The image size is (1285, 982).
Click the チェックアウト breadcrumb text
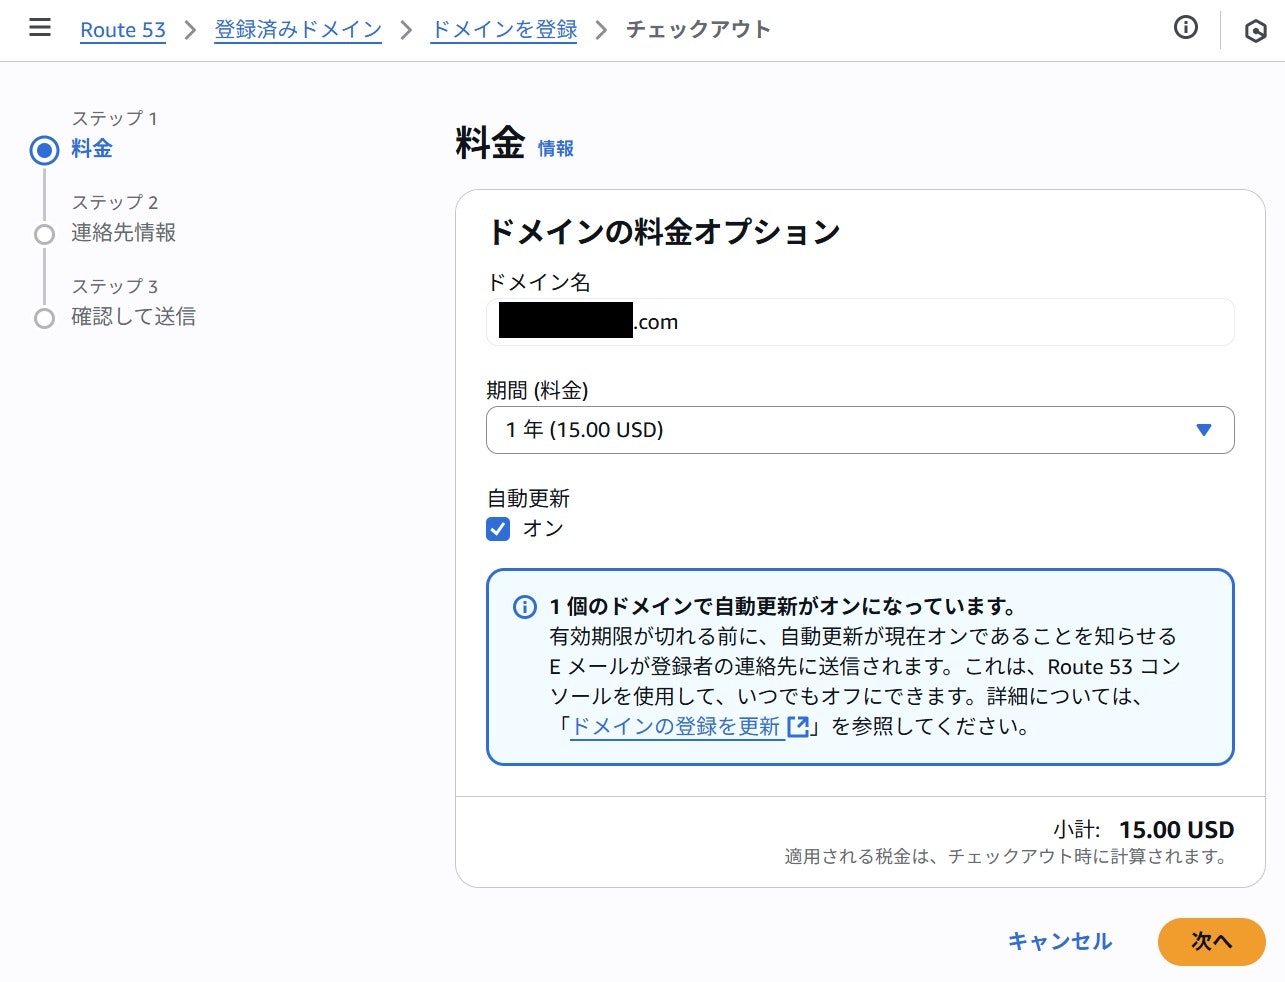(698, 30)
